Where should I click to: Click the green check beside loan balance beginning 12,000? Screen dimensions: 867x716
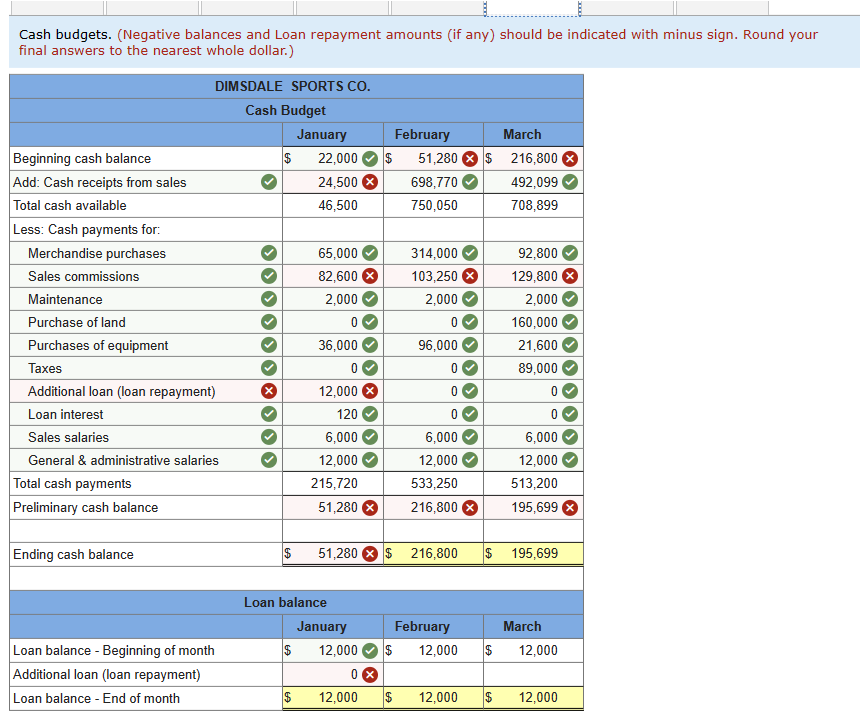[x=370, y=651]
